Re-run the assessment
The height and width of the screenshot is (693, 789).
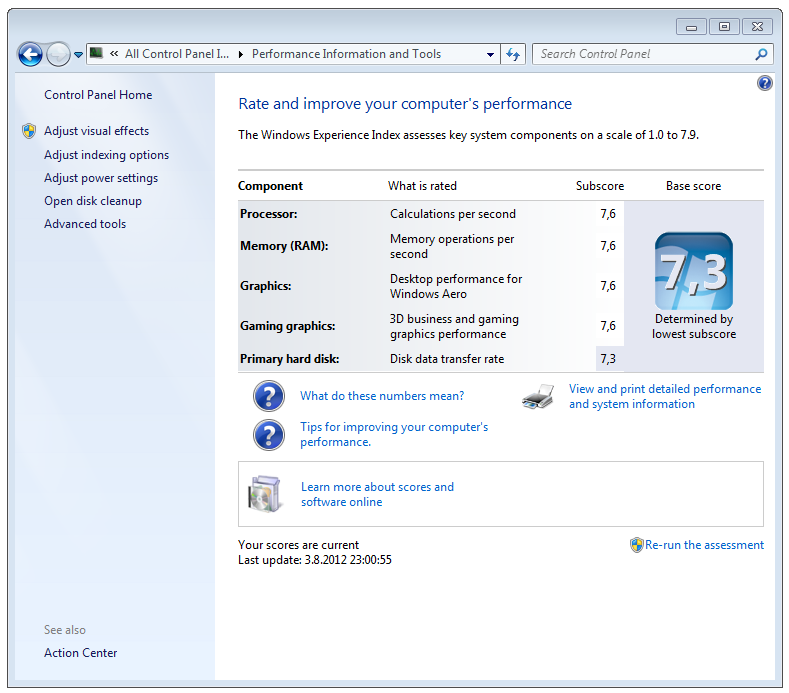pyautogui.click(x=704, y=545)
